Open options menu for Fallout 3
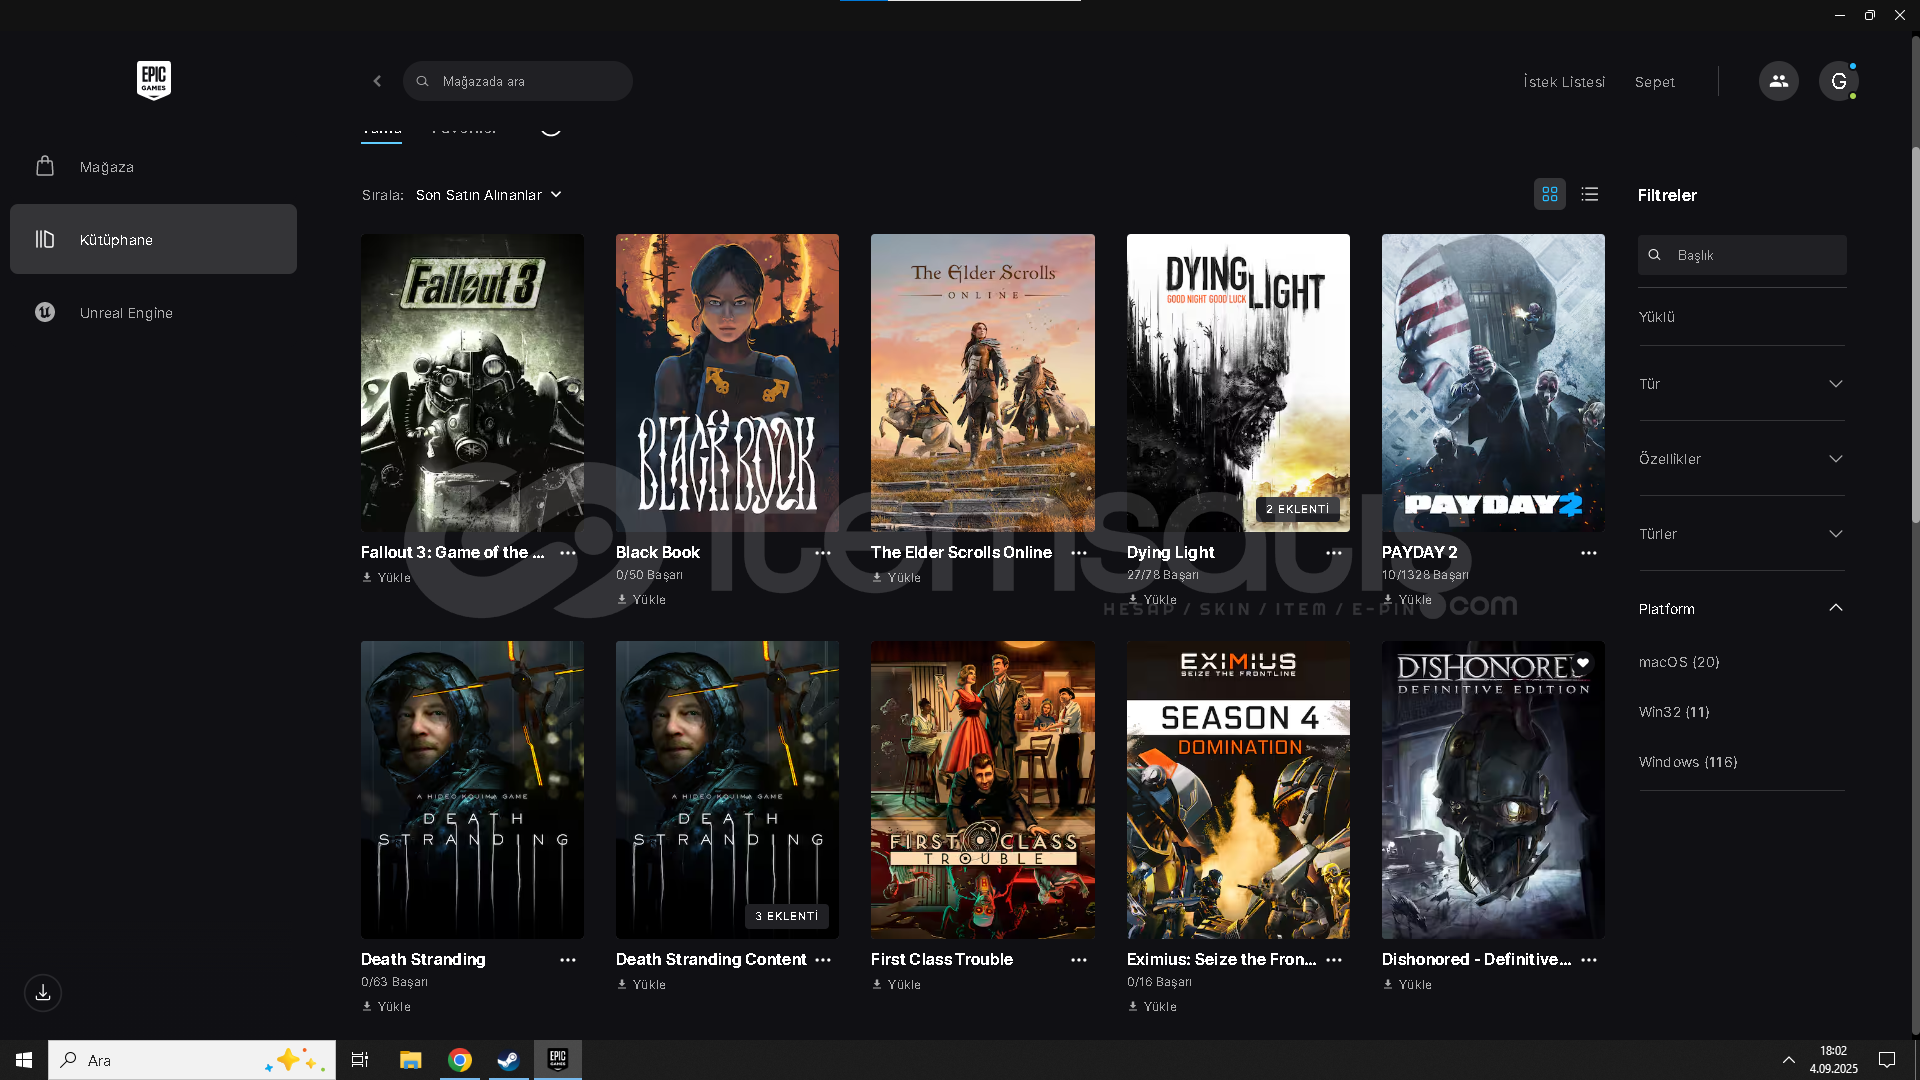This screenshot has height=1080, width=1920. tap(568, 553)
